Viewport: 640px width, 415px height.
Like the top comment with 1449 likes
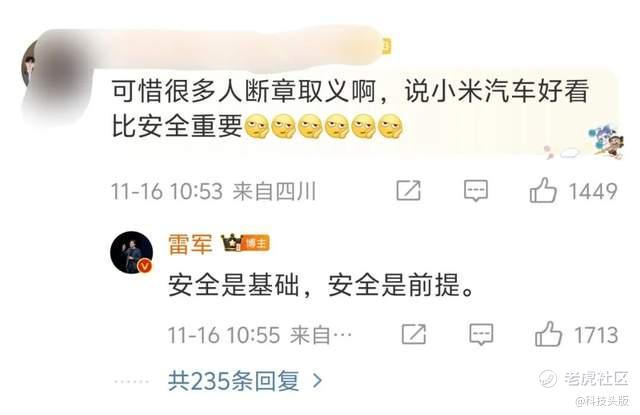point(543,190)
